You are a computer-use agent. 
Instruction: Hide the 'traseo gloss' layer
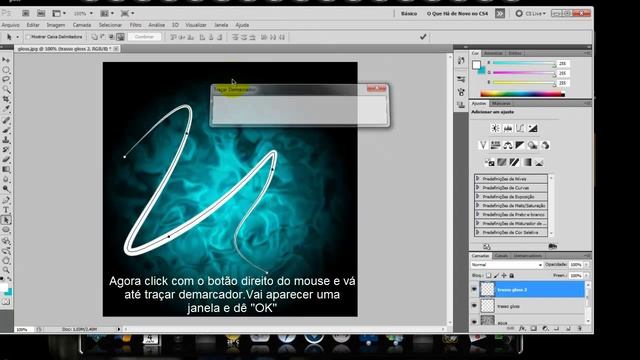coord(474,305)
